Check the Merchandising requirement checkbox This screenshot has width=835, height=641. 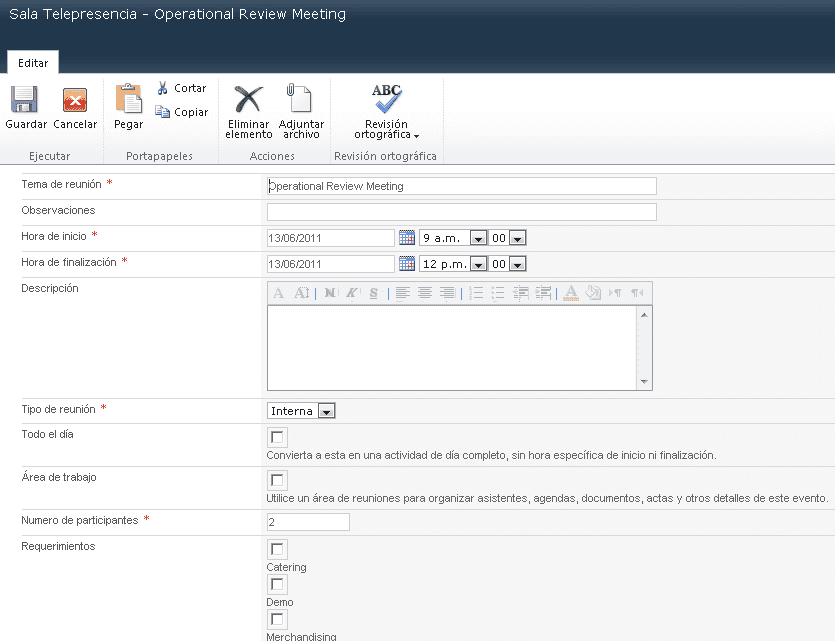(277, 619)
